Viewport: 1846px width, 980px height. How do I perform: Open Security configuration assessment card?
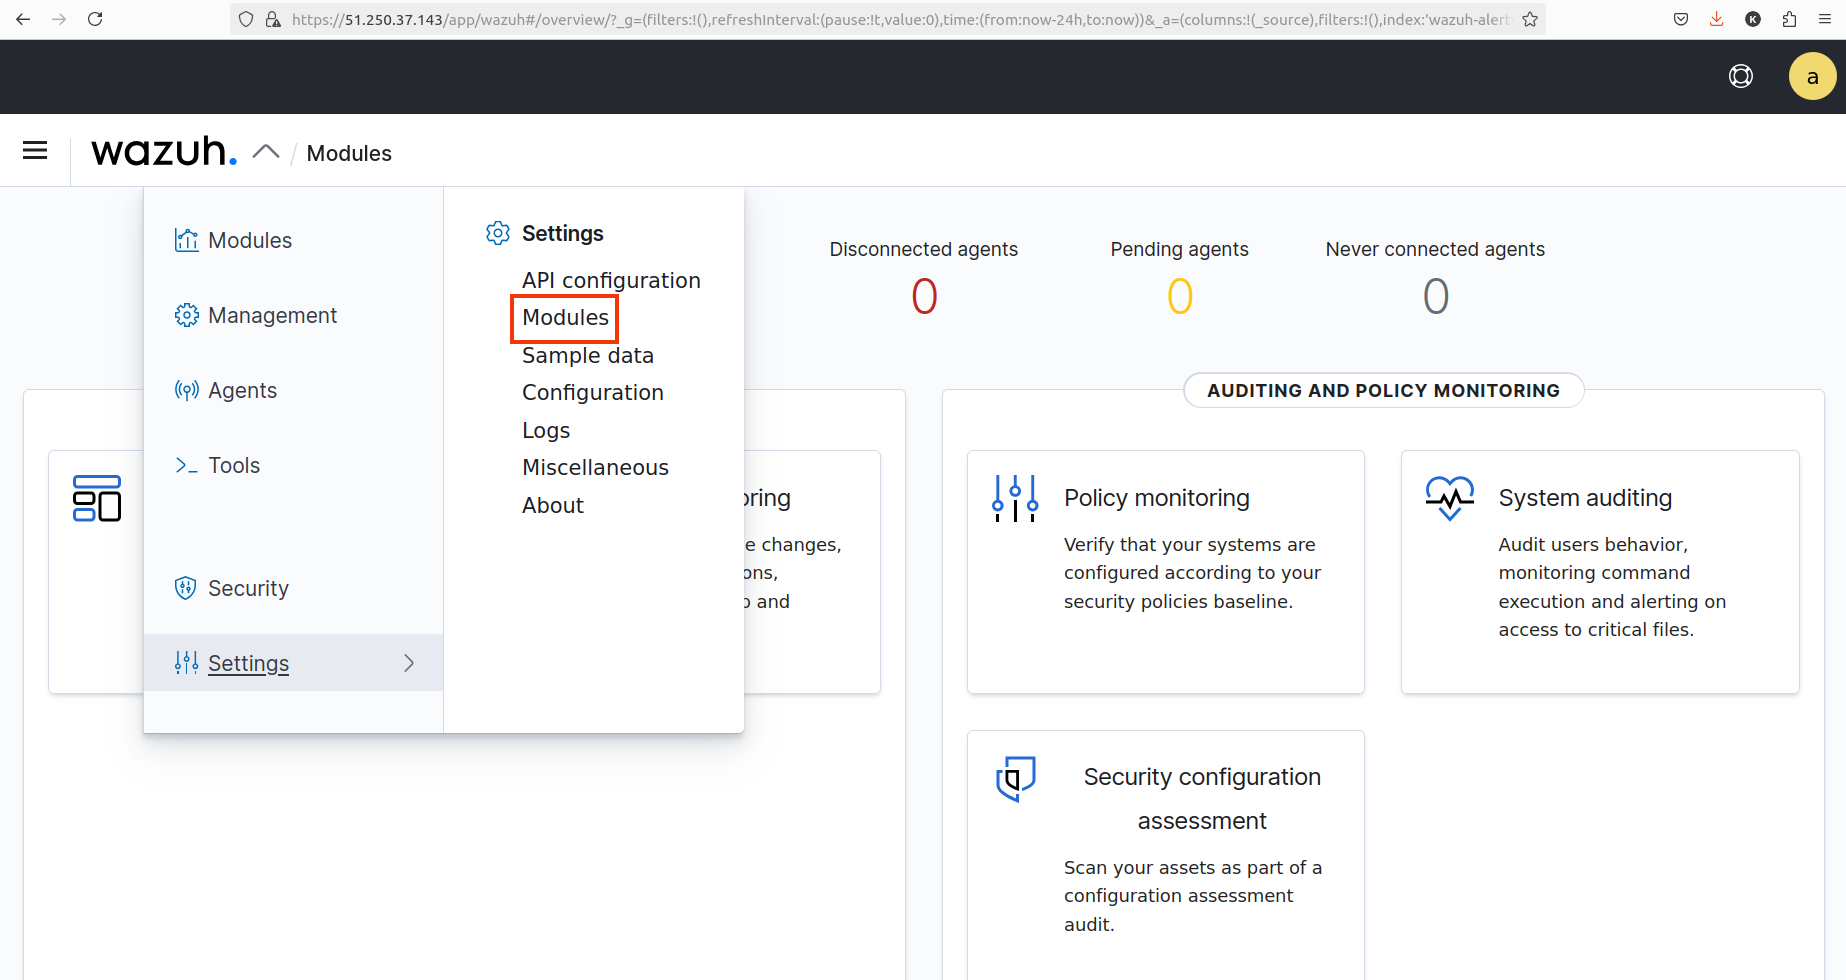click(x=1166, y=855)
